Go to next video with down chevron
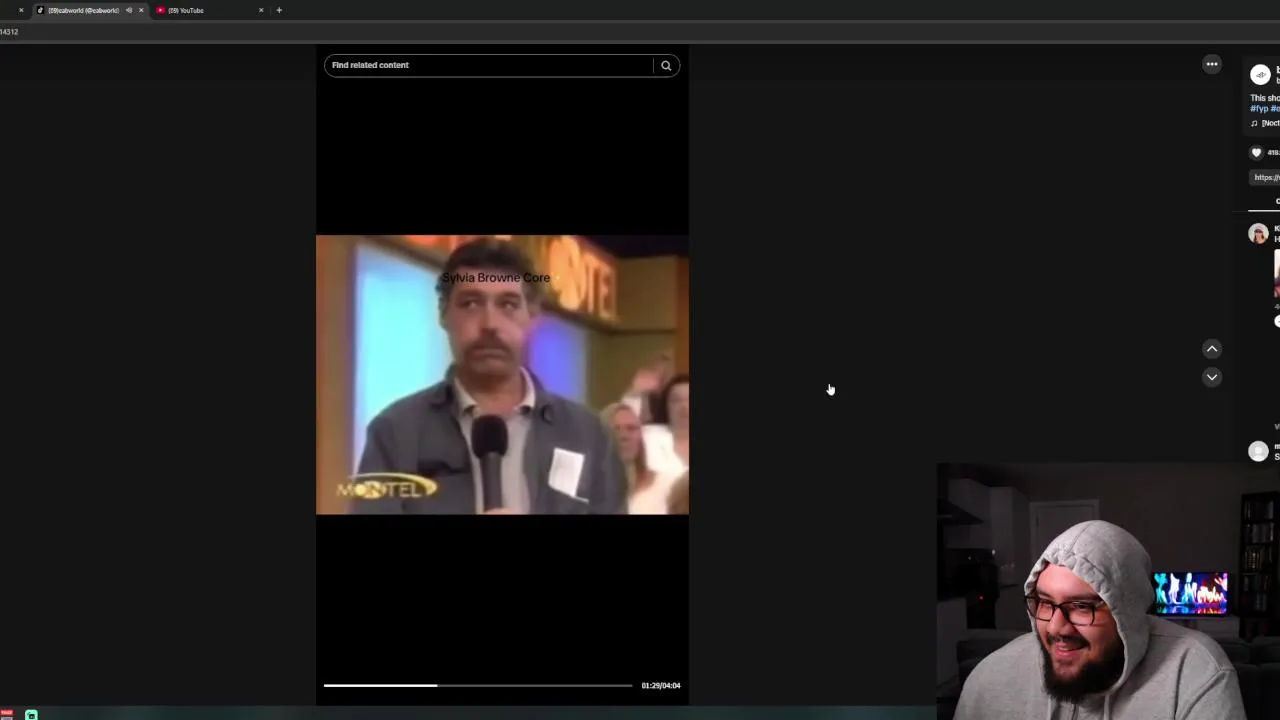The width and height of the screenshot is (1280, 720). [1212, 377]
